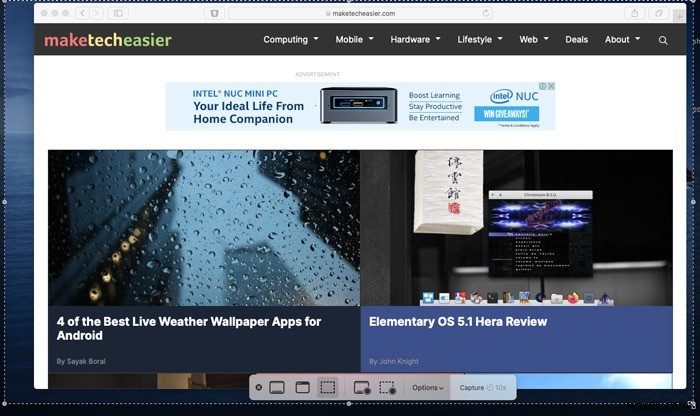Select Record Entire Screen icon

click(362, 387)
